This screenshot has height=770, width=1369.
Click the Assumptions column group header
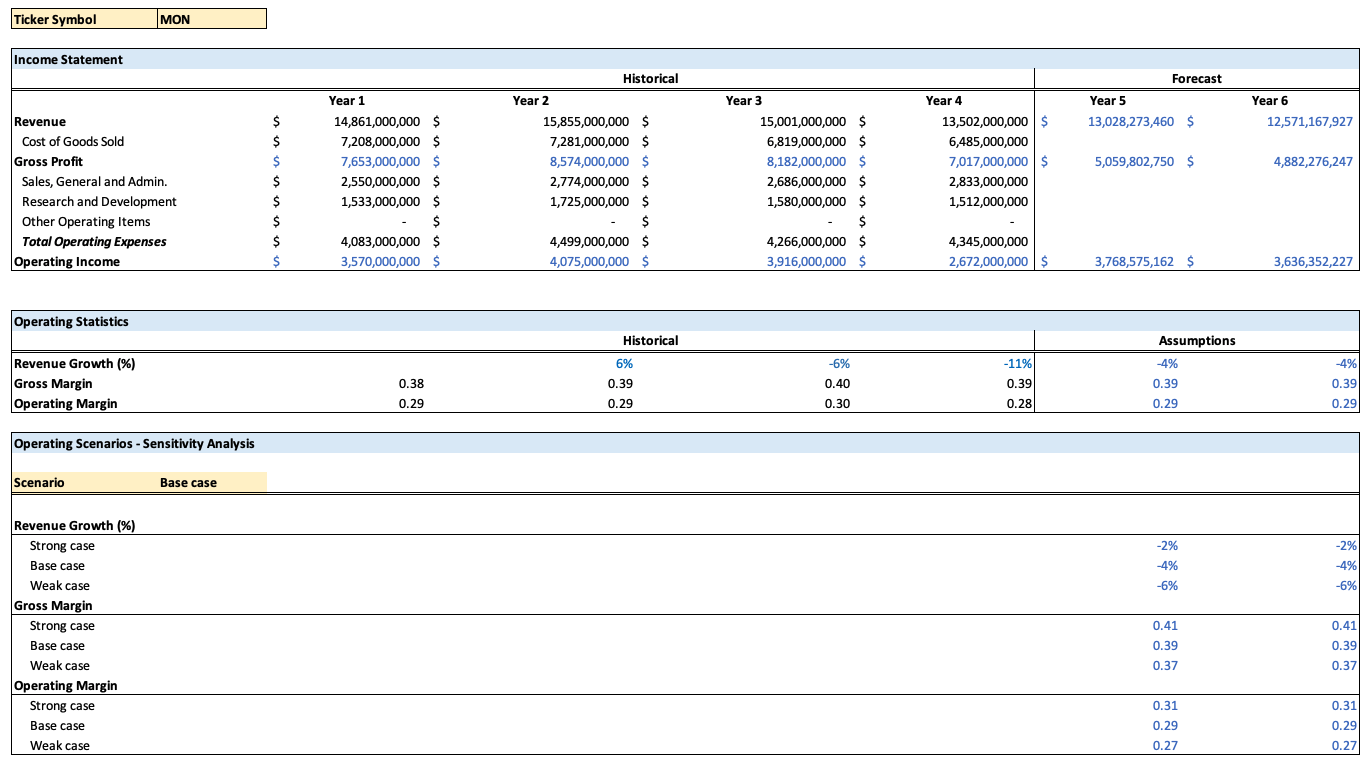coord(1197,341)
